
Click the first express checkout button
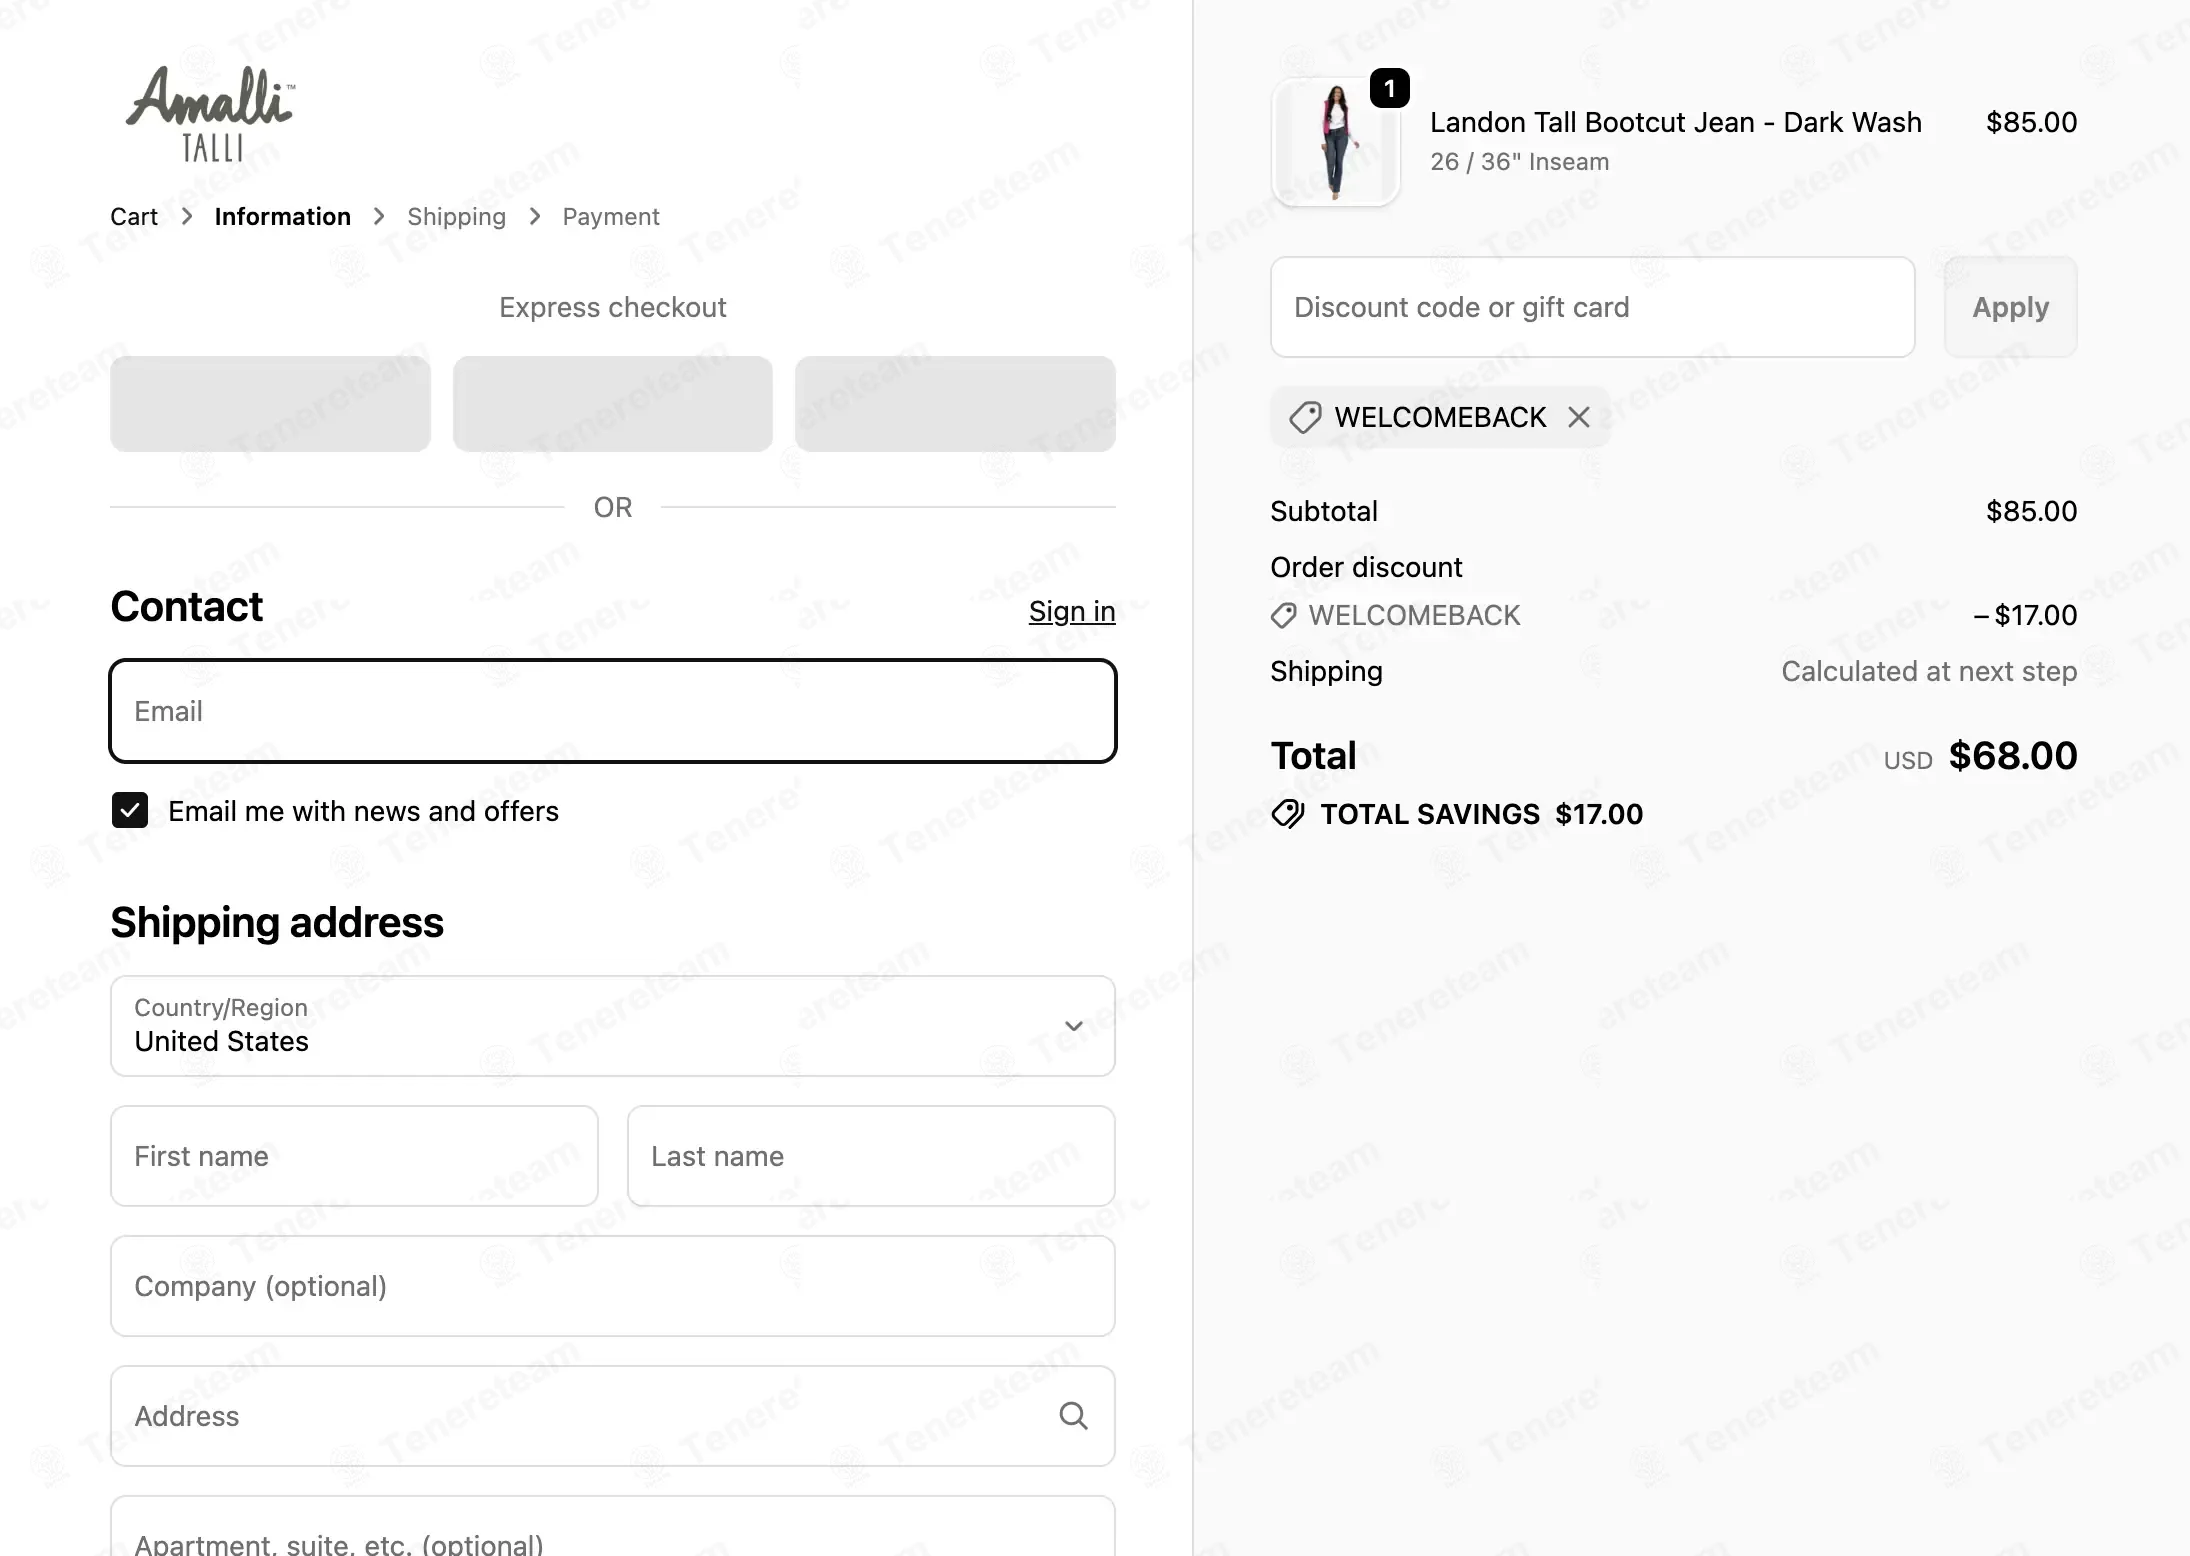tap(270, 404)
